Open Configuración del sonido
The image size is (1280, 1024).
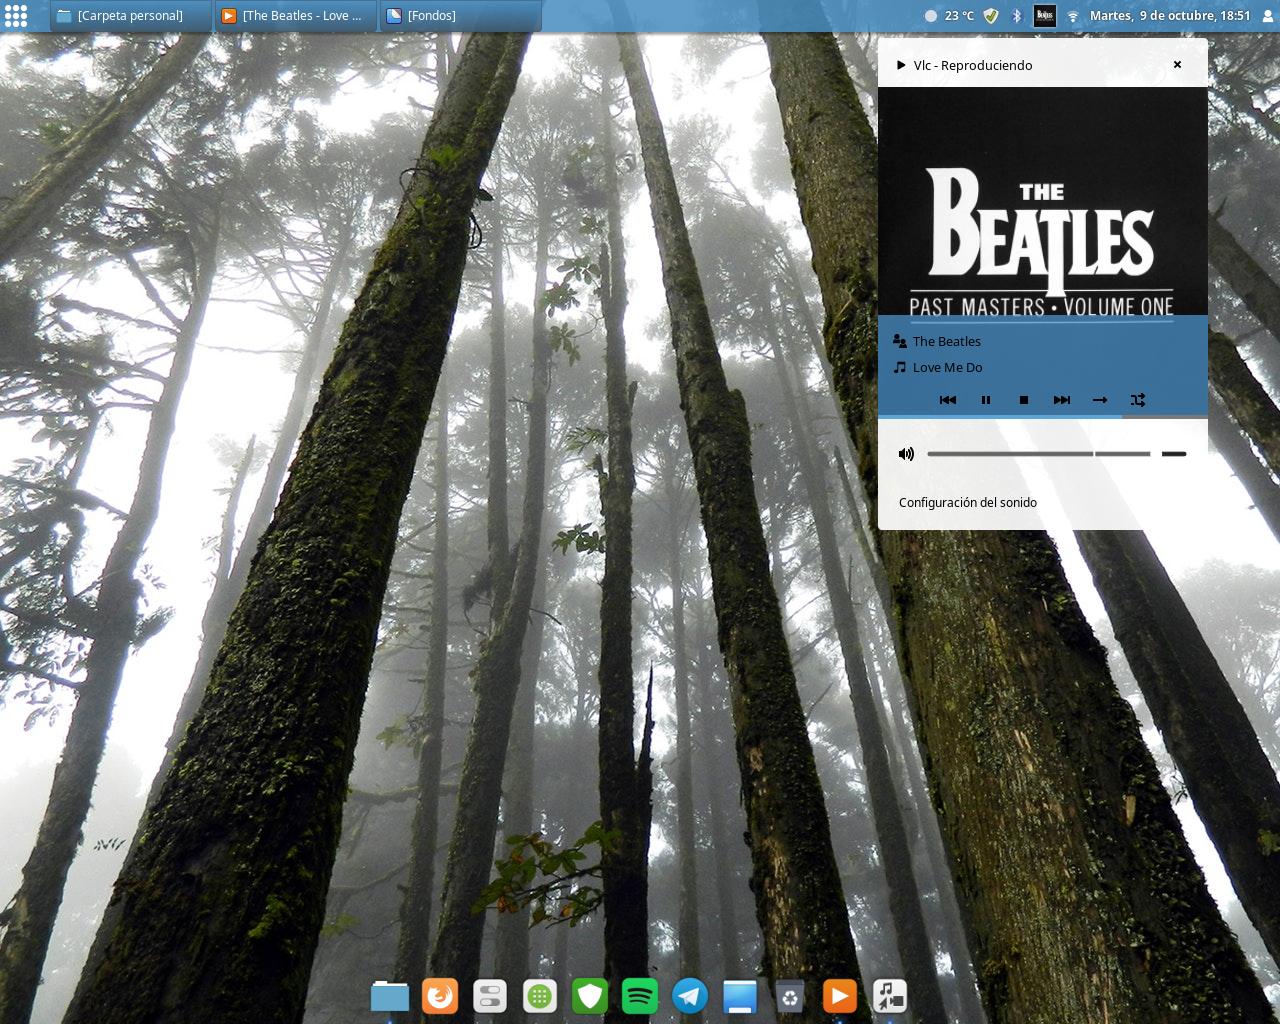pos(968,502)
